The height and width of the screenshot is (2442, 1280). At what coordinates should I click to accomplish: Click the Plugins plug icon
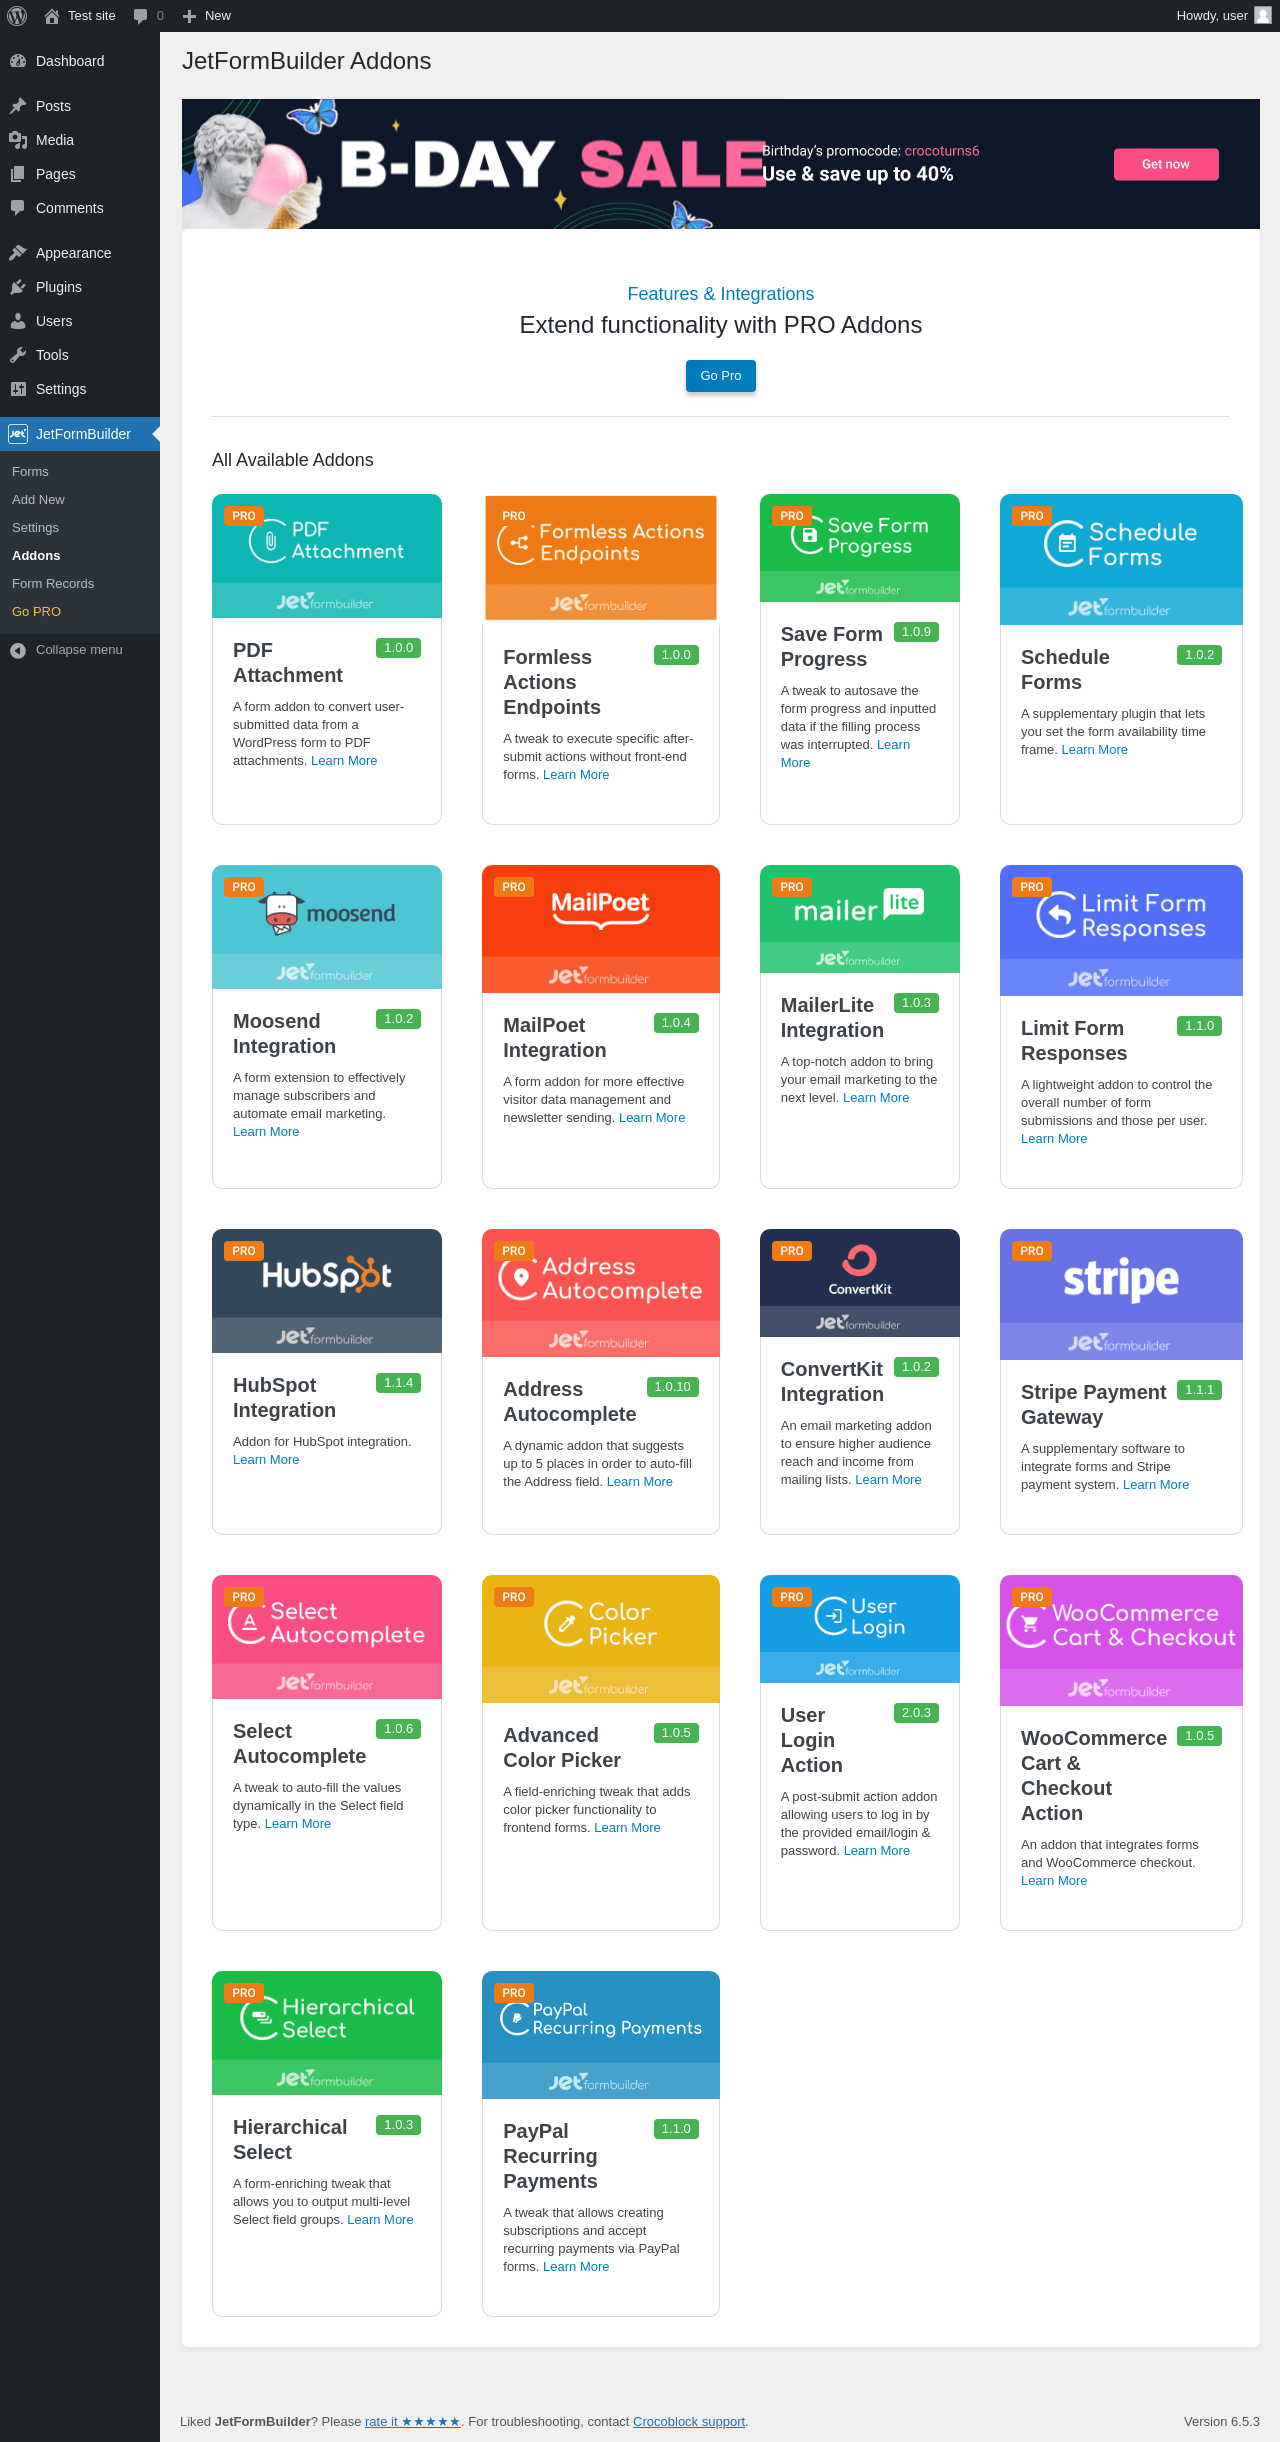point(18,287)
